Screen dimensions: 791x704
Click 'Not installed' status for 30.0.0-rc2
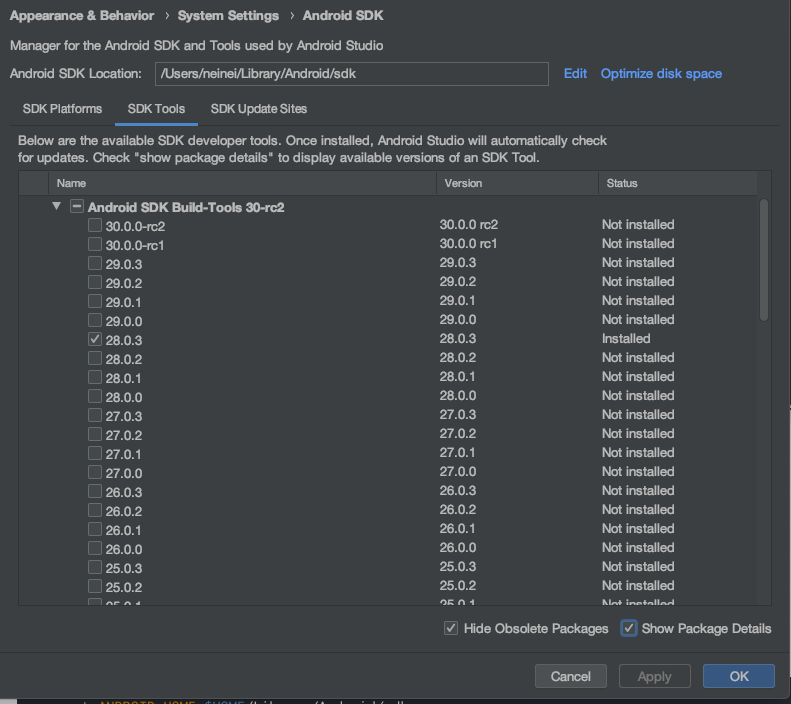[638, 224]
